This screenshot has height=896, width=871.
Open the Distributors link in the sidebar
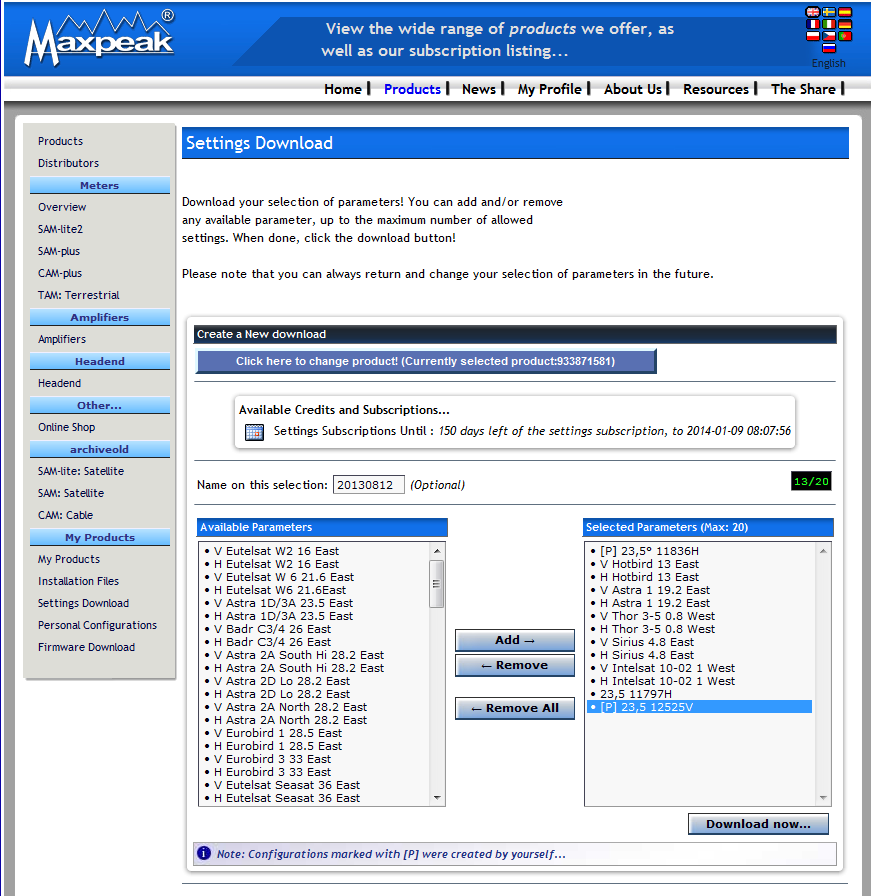69,163
